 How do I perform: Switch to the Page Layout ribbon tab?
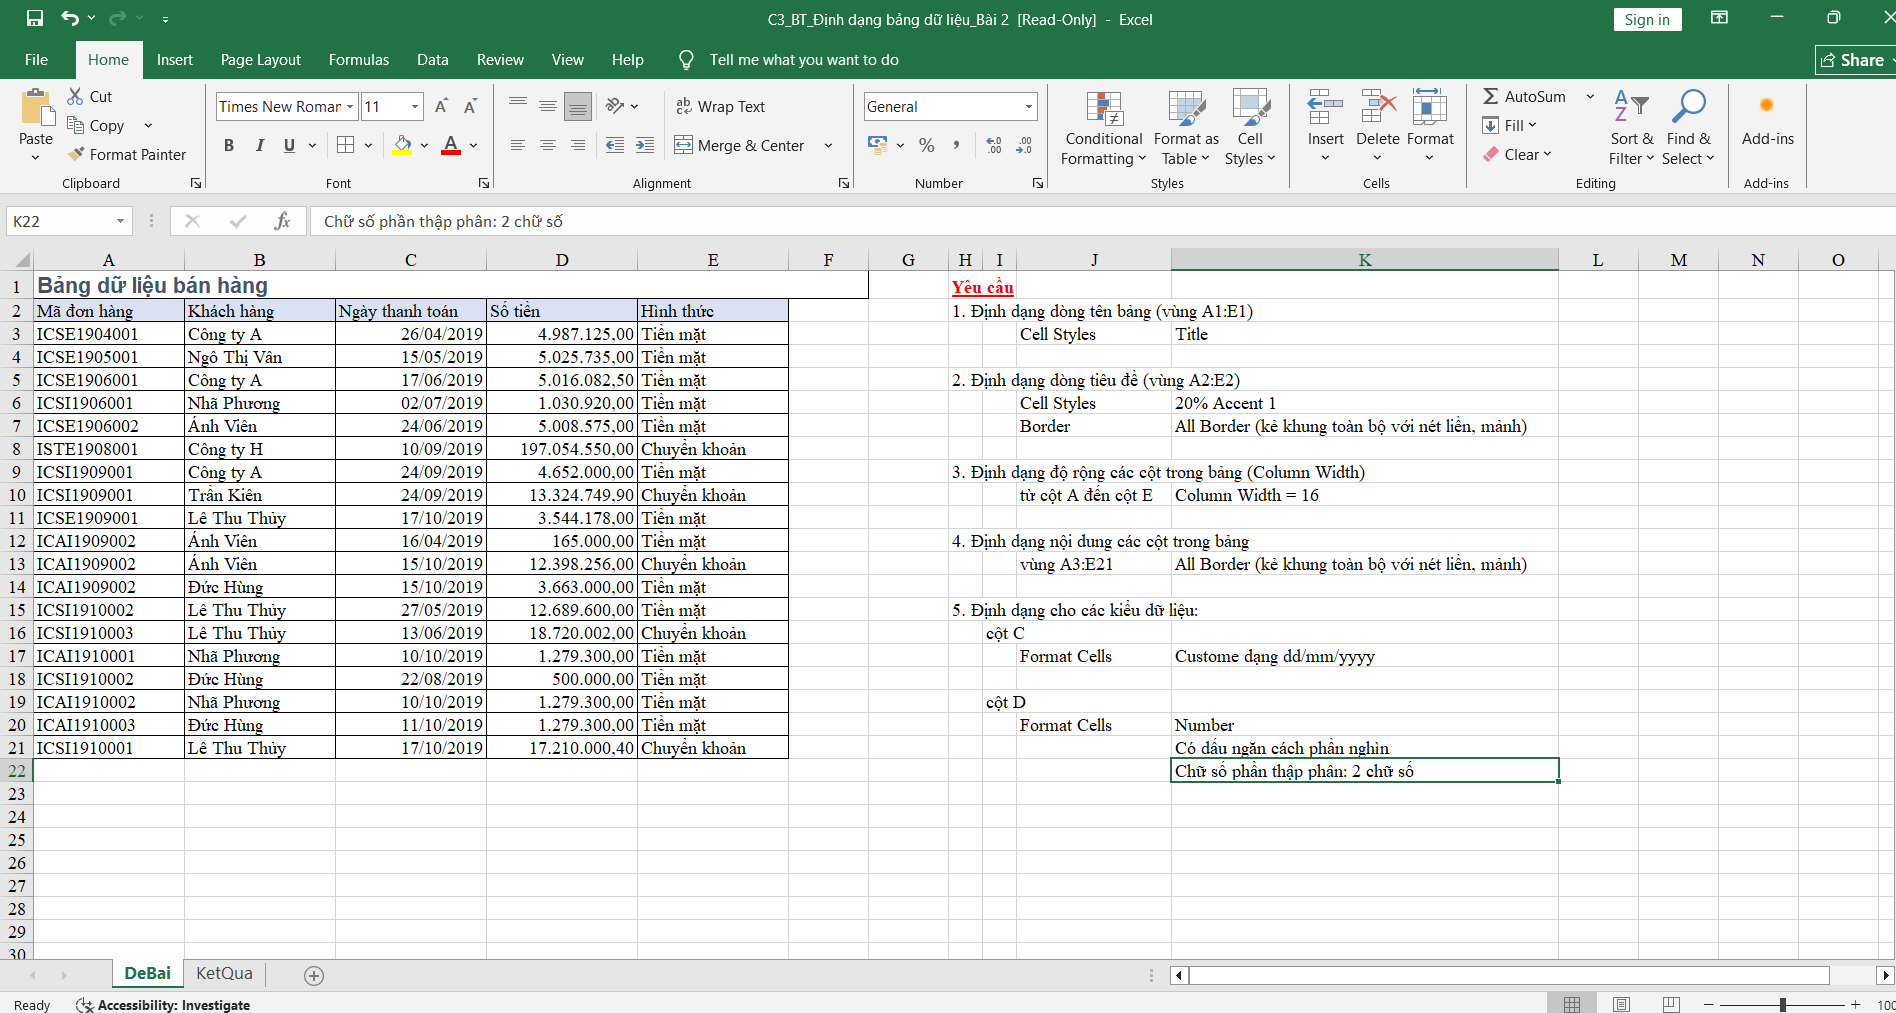[260, 60]
